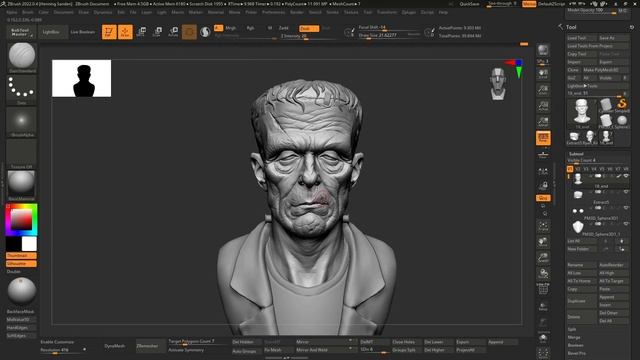The image size is (640, 360).
Task: Click the Load Tool button
Action: (582, 38)
